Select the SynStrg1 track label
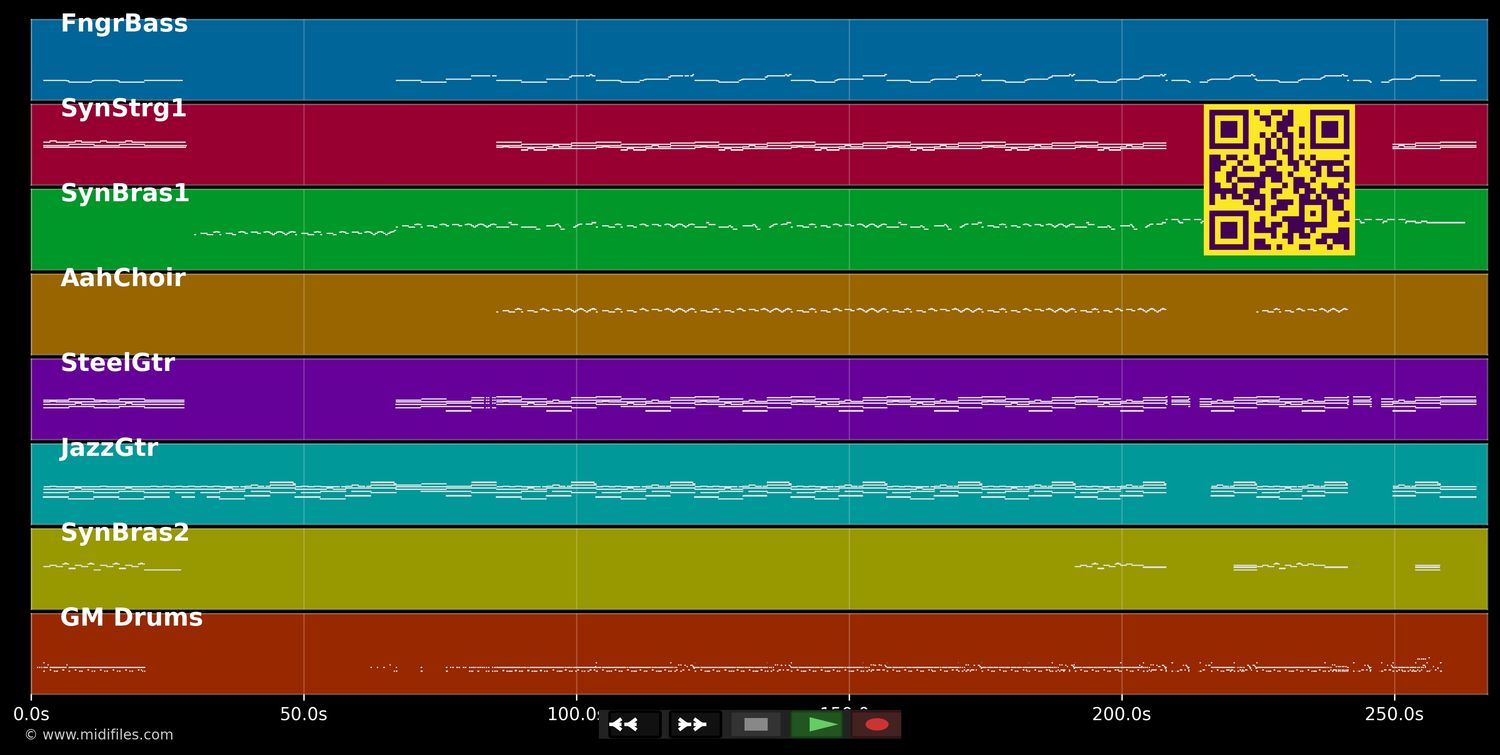This screenshot has width=1500, height=755. pos(123,109)
